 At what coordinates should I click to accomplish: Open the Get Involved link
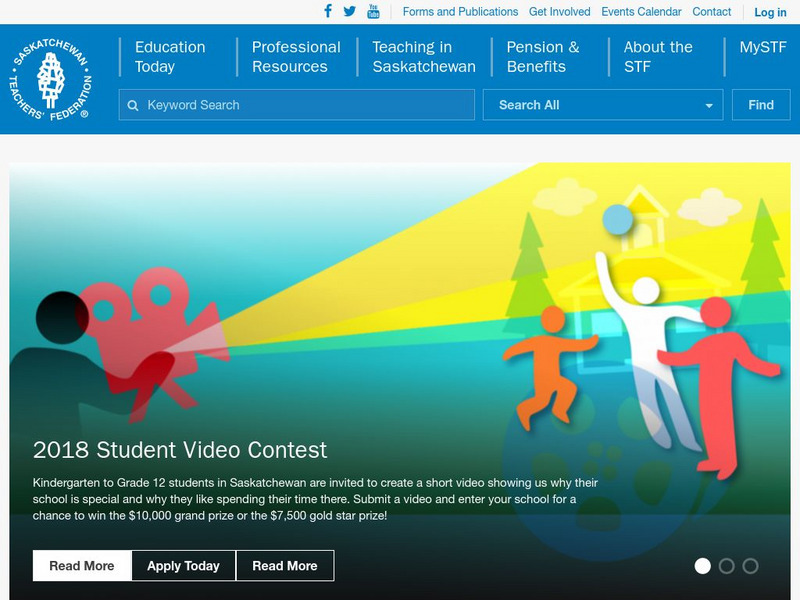[x=559, y=12]
